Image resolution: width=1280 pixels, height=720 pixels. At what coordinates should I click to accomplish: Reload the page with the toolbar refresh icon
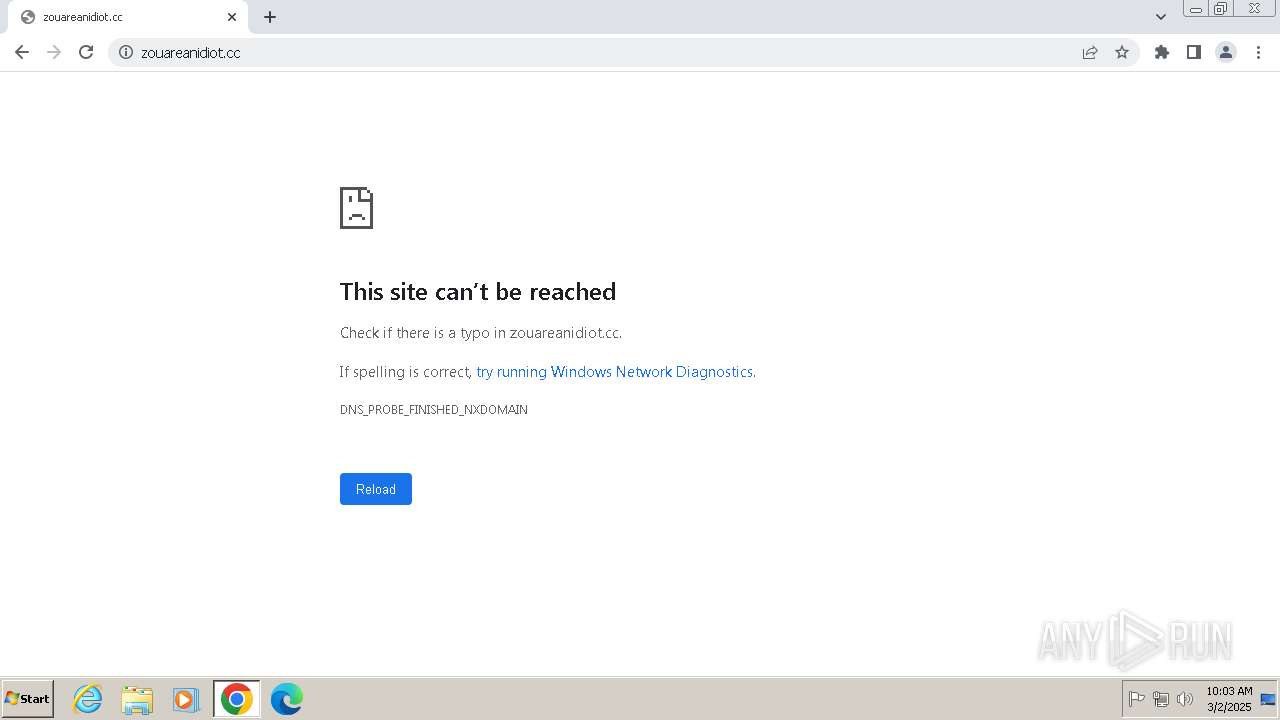point(86,52)
